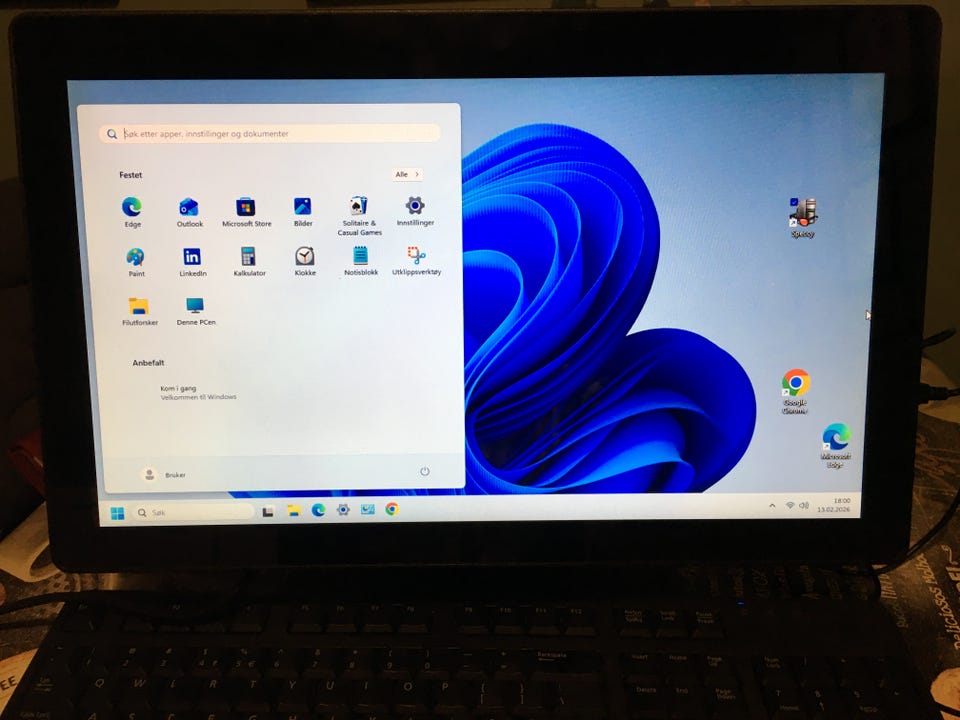The image size is (960, 720).
Task: Focus the Start menu search field
Action: [269, 133]
